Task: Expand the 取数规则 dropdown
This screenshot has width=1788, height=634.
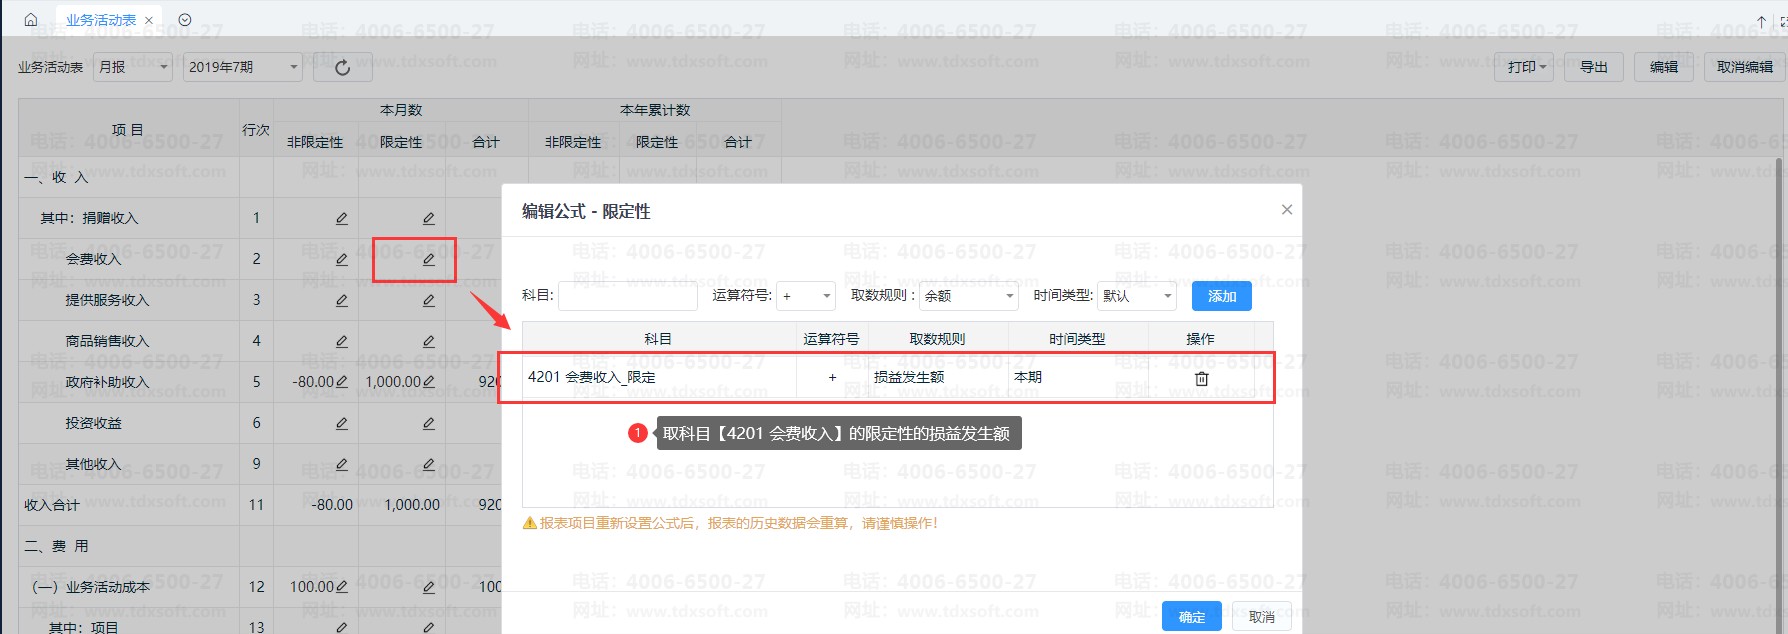Action: pyautogui.click(x=968, y=296)
